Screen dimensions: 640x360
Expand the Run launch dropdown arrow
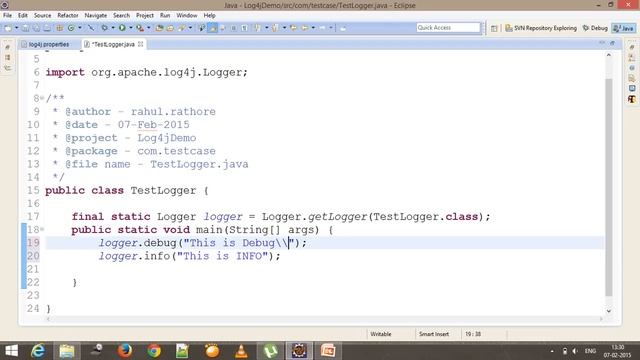point(131,28)
